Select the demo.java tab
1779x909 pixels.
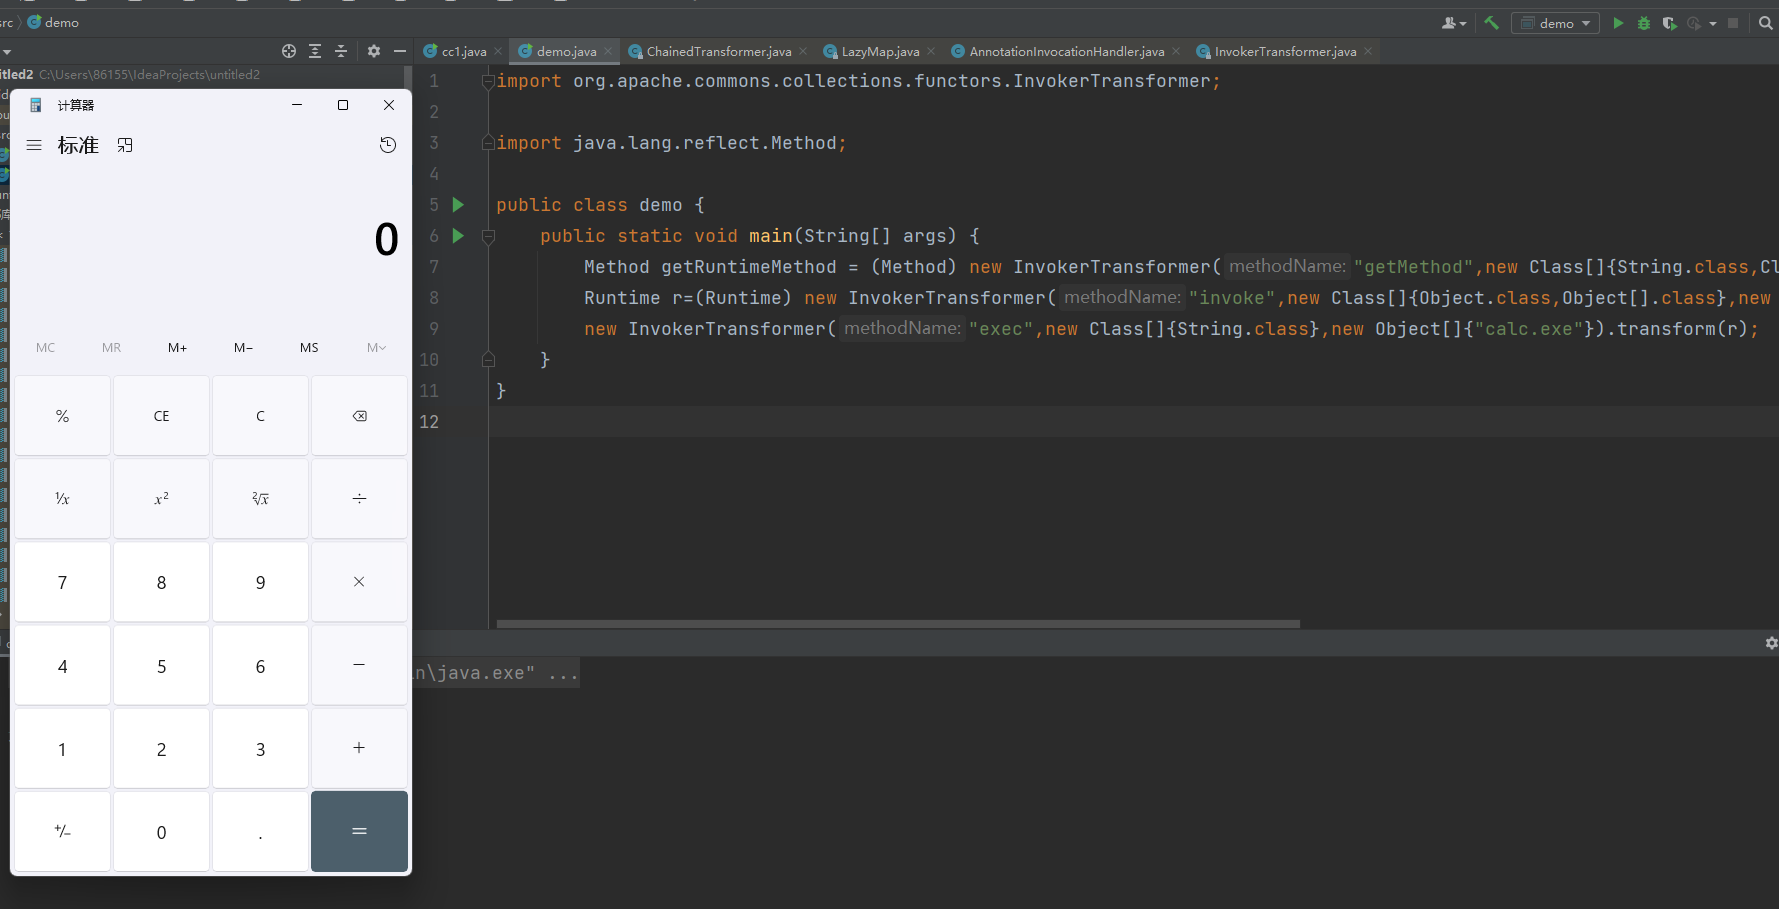[566, 51]
